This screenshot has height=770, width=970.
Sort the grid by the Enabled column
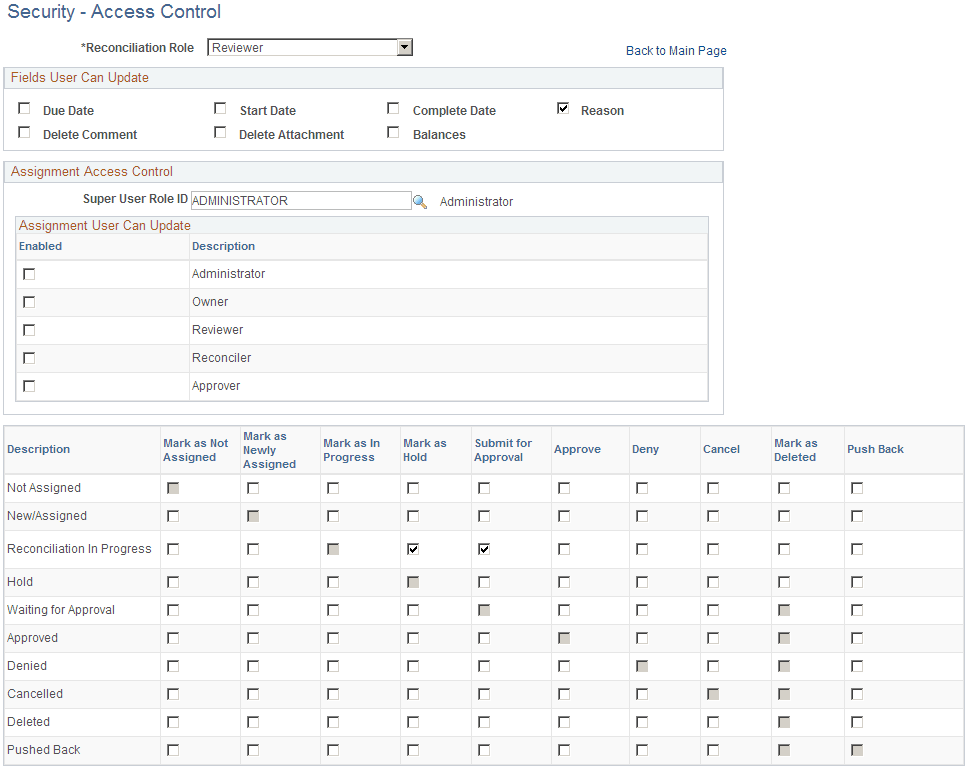pyautogui.click(x=42, y=246)
